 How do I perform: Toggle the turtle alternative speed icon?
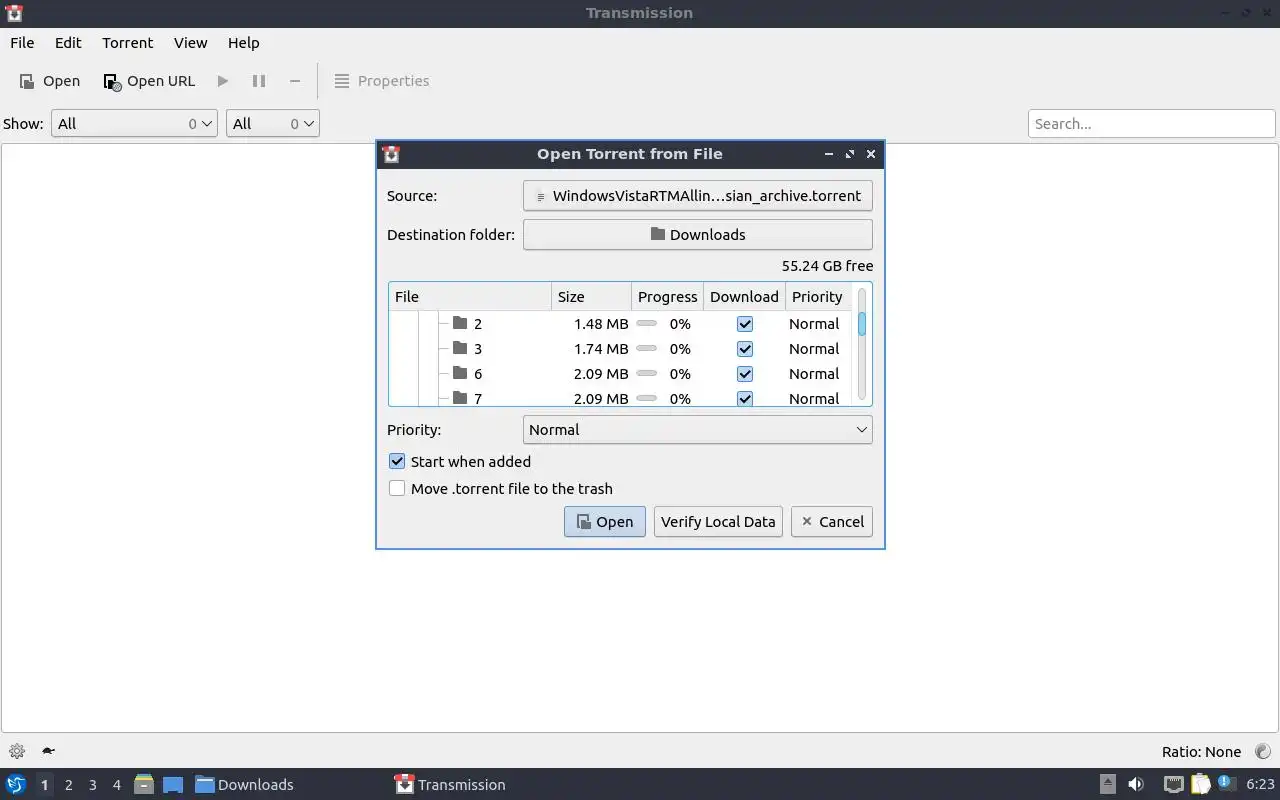[x=47, y=751]
